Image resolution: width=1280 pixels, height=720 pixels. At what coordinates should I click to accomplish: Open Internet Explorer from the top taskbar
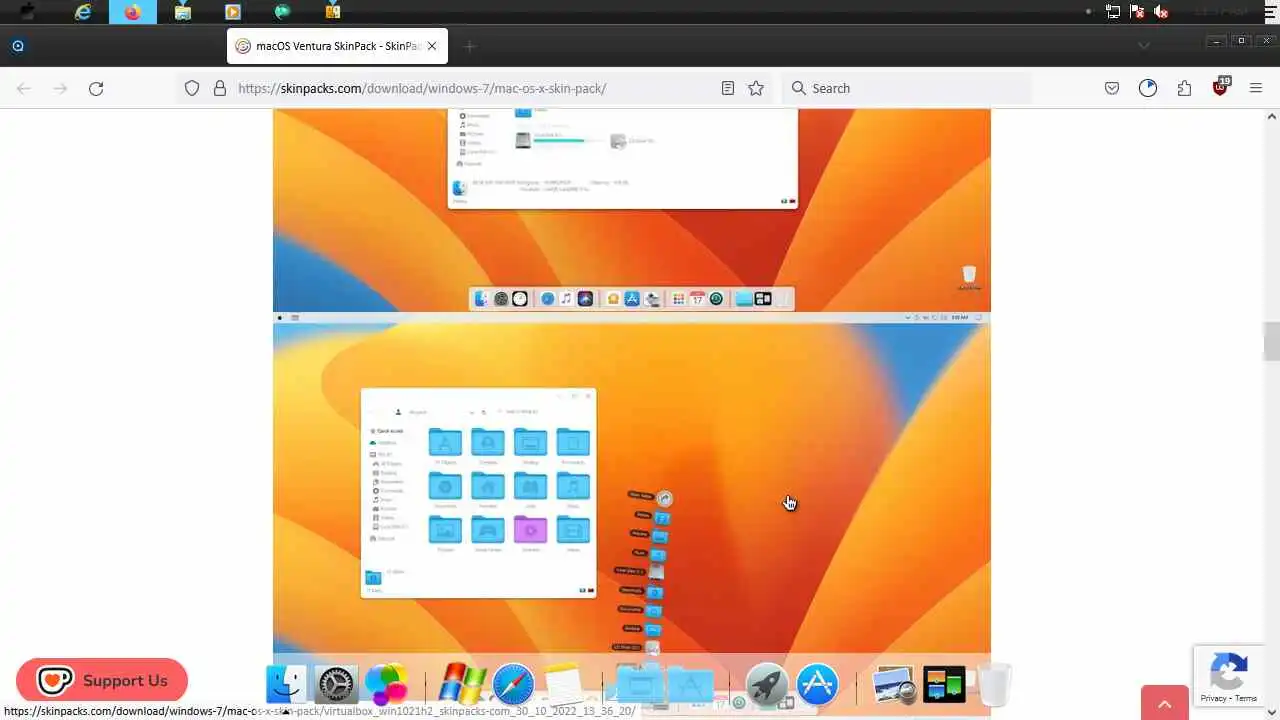click(x=83, y=12)
